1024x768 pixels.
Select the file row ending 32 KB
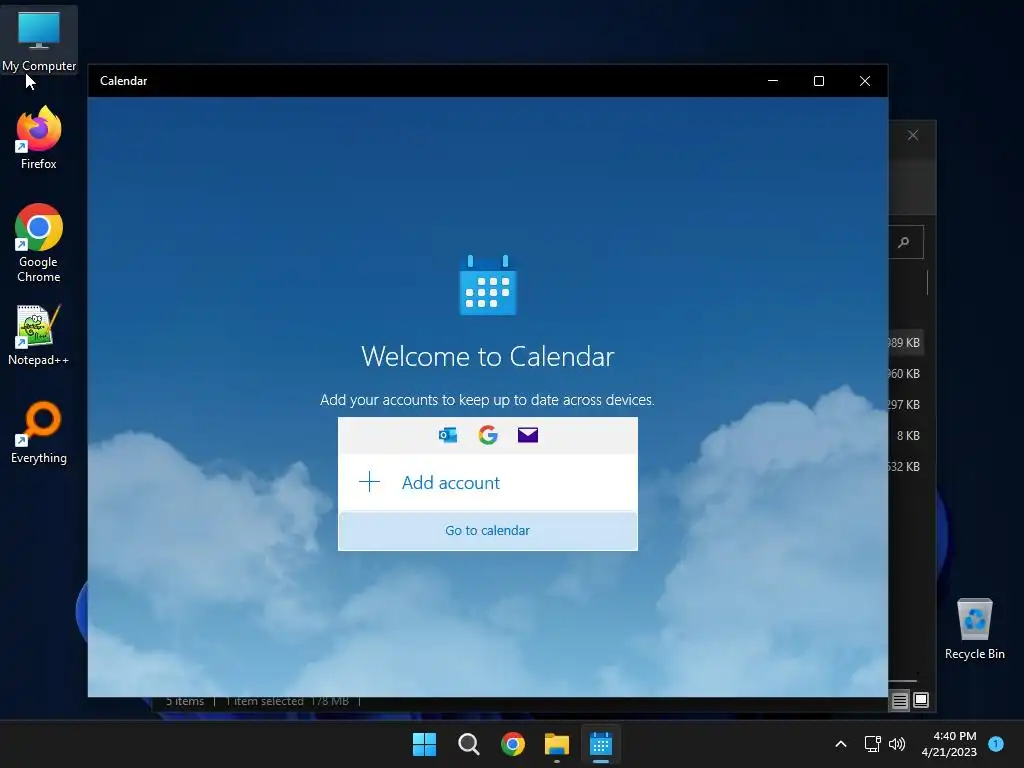point(906,466)
